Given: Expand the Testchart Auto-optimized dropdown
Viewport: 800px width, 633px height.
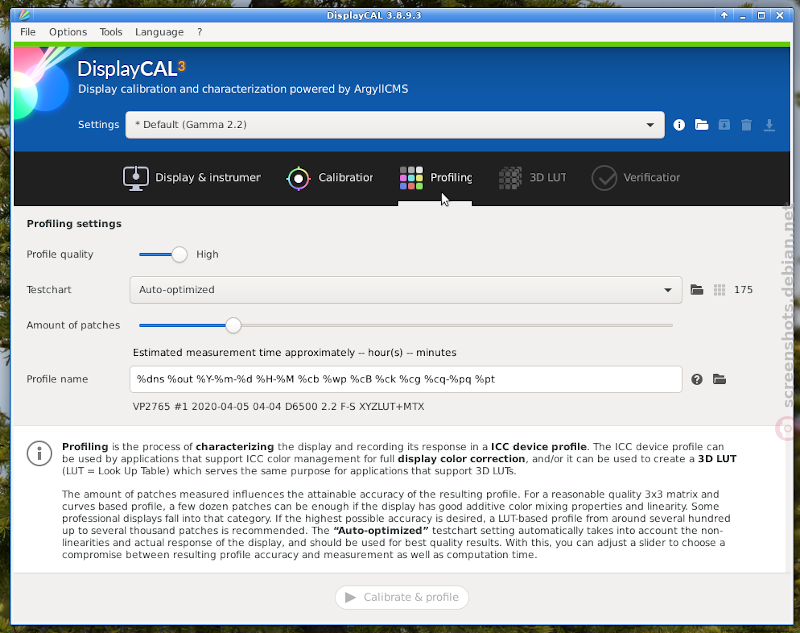Looking at the screenshot, I should click(406, 290).
